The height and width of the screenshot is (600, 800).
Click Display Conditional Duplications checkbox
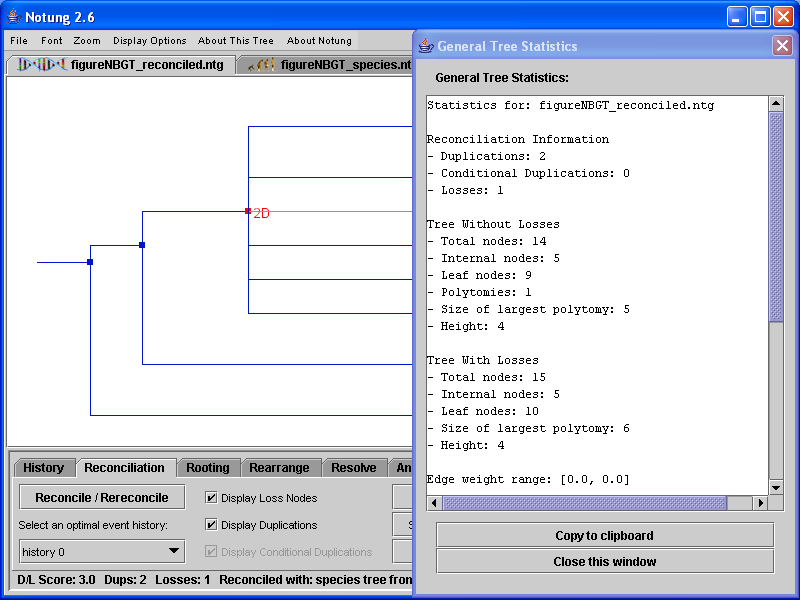click(x=211, y=552)
